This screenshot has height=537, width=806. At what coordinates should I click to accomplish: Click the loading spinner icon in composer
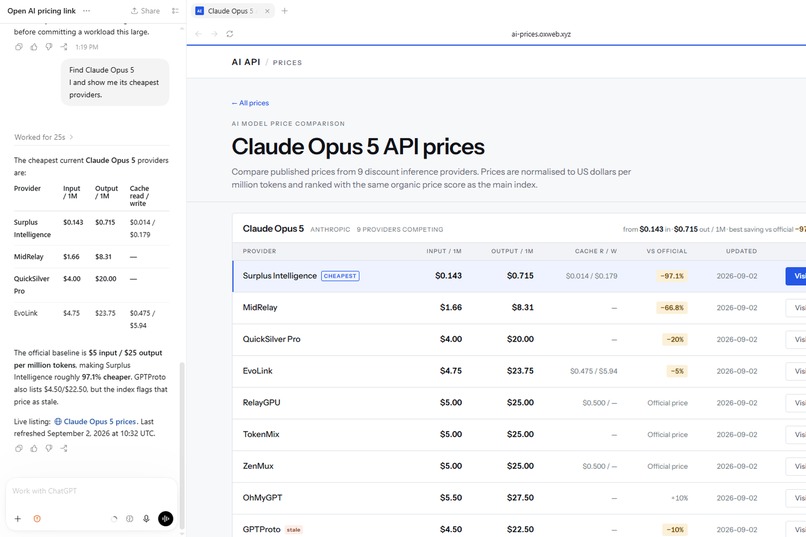[114, 519]
